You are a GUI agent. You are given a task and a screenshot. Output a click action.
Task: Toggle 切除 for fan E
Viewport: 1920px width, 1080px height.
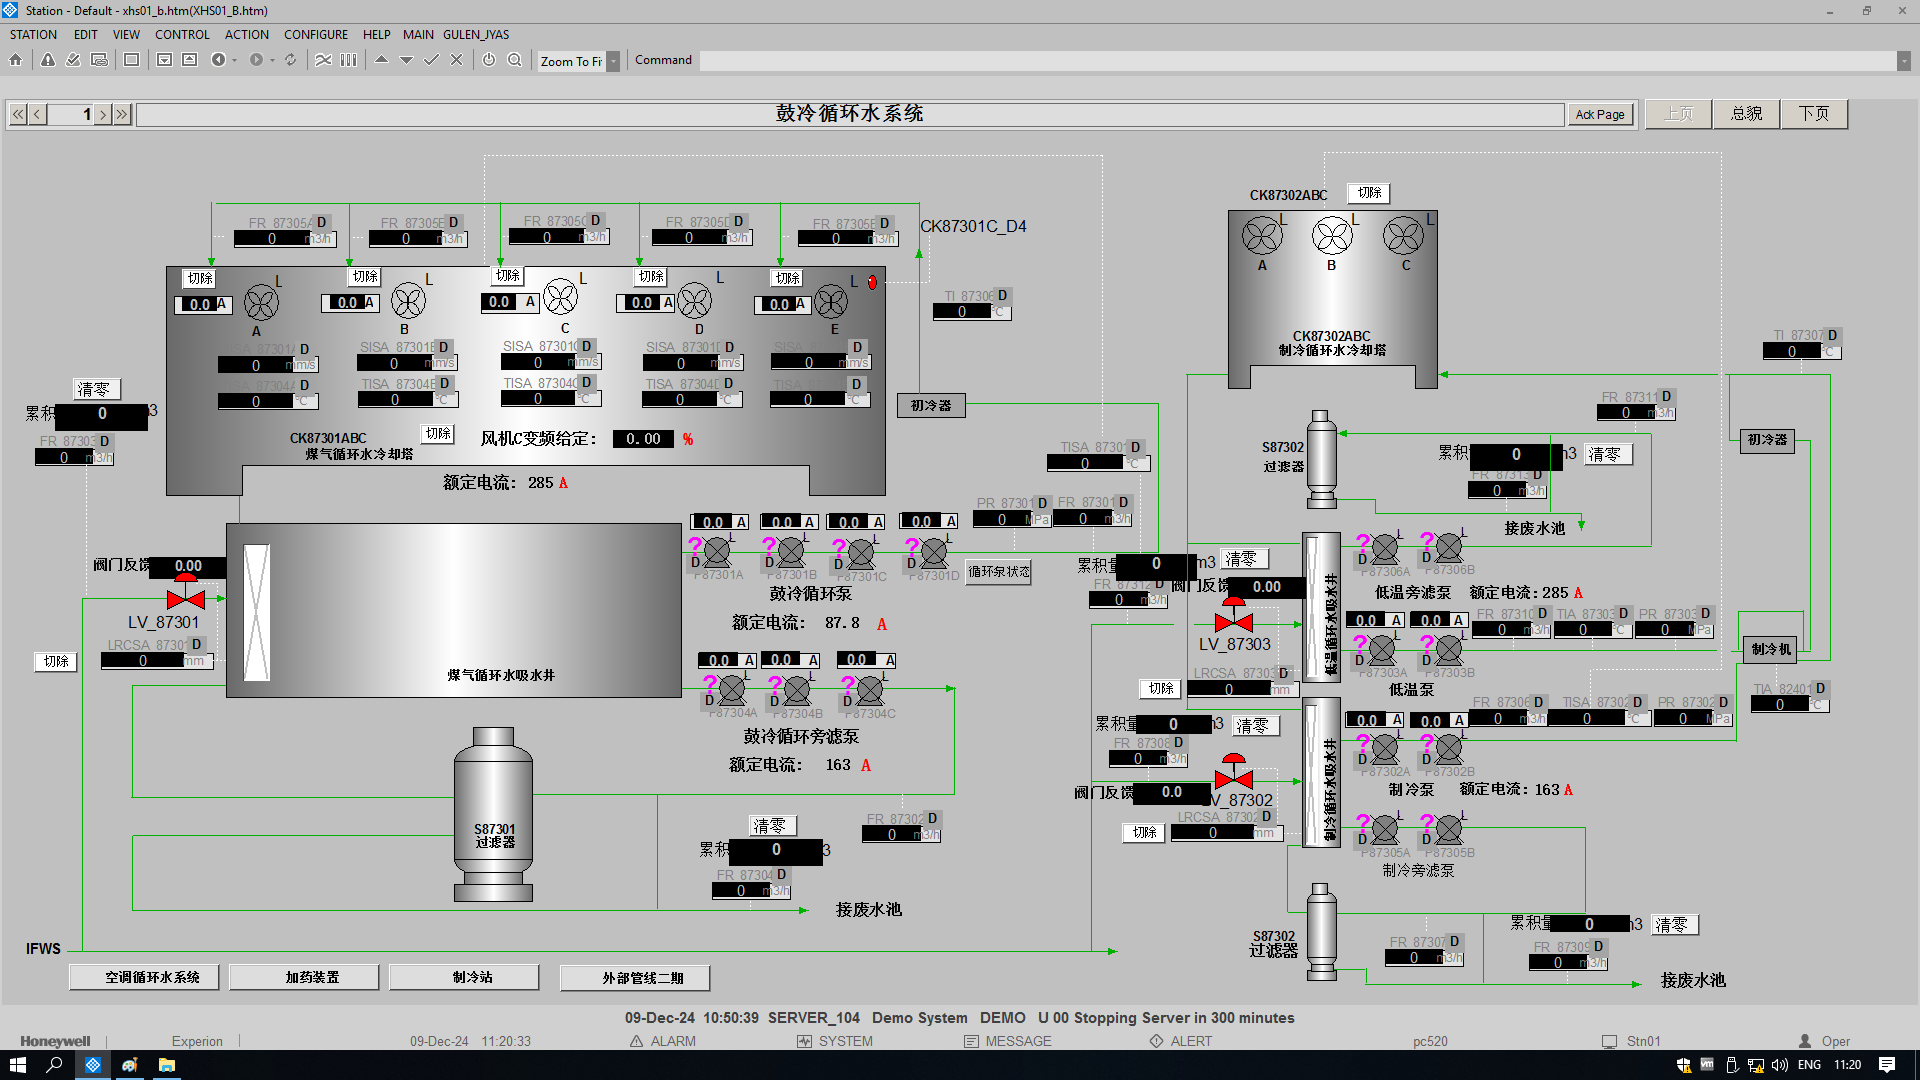tap(788, 278)
